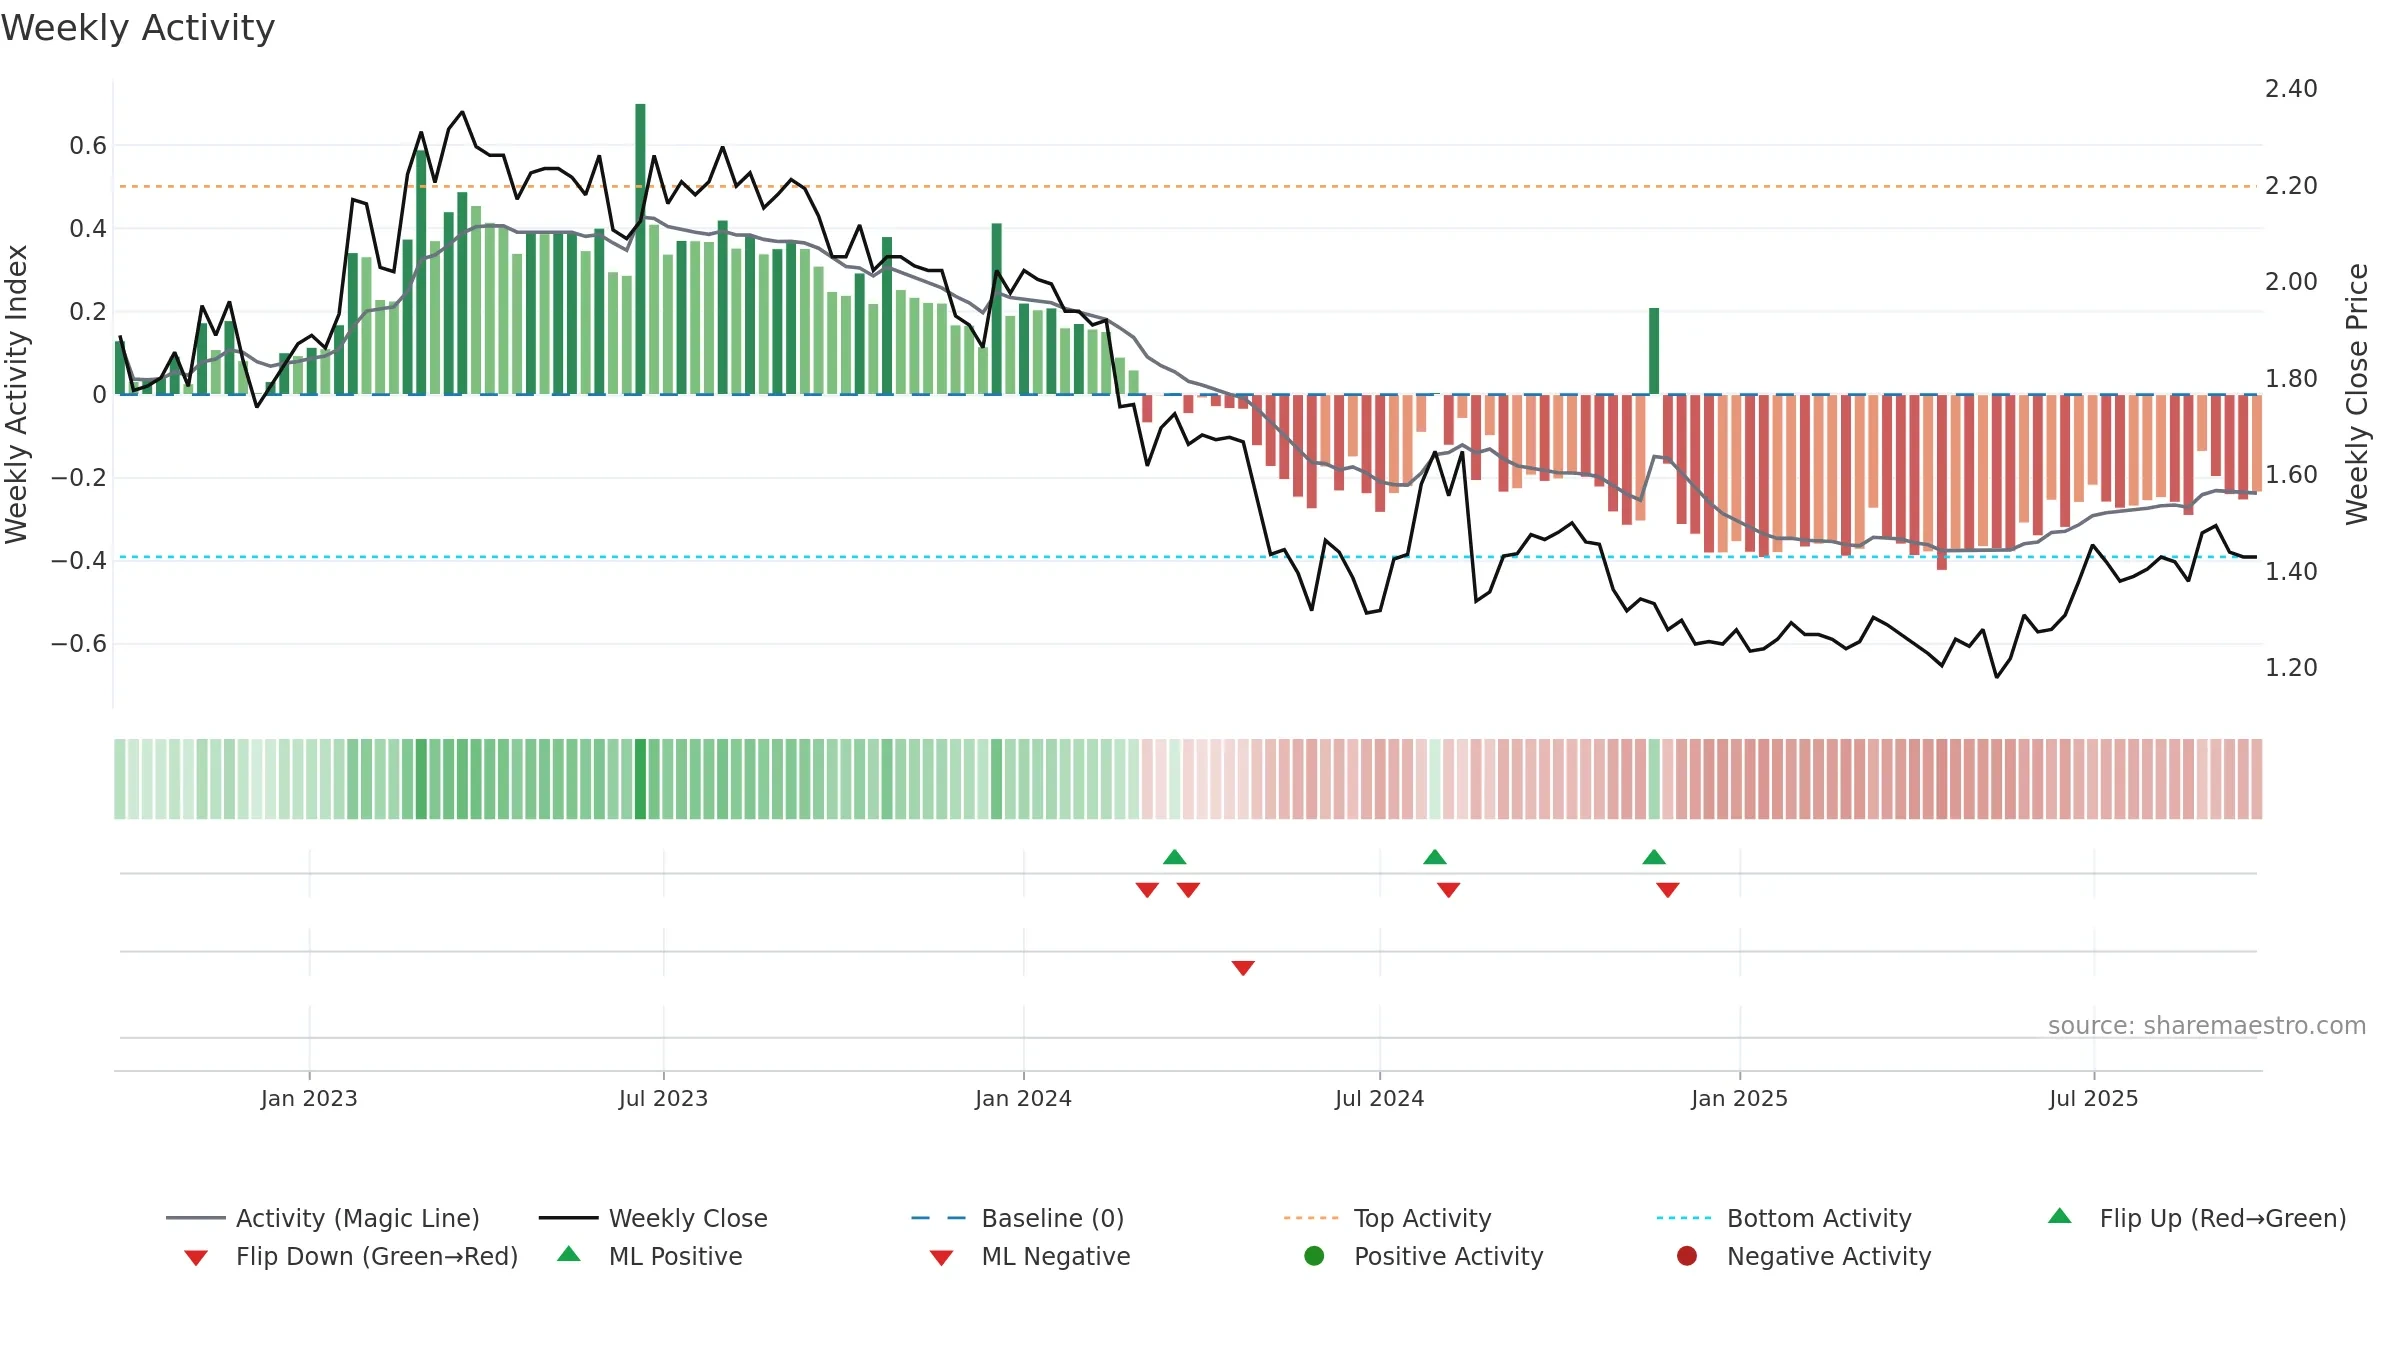Toggle the Top Activity legend entry

(1387, 1218)
